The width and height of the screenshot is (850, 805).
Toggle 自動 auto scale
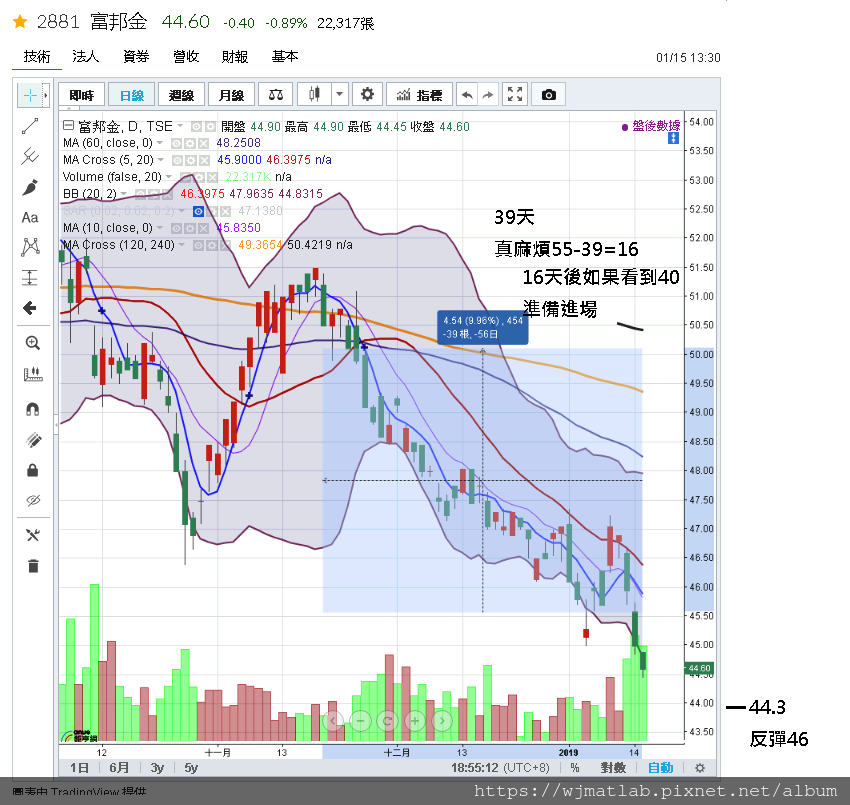click(x=660, y=768)
